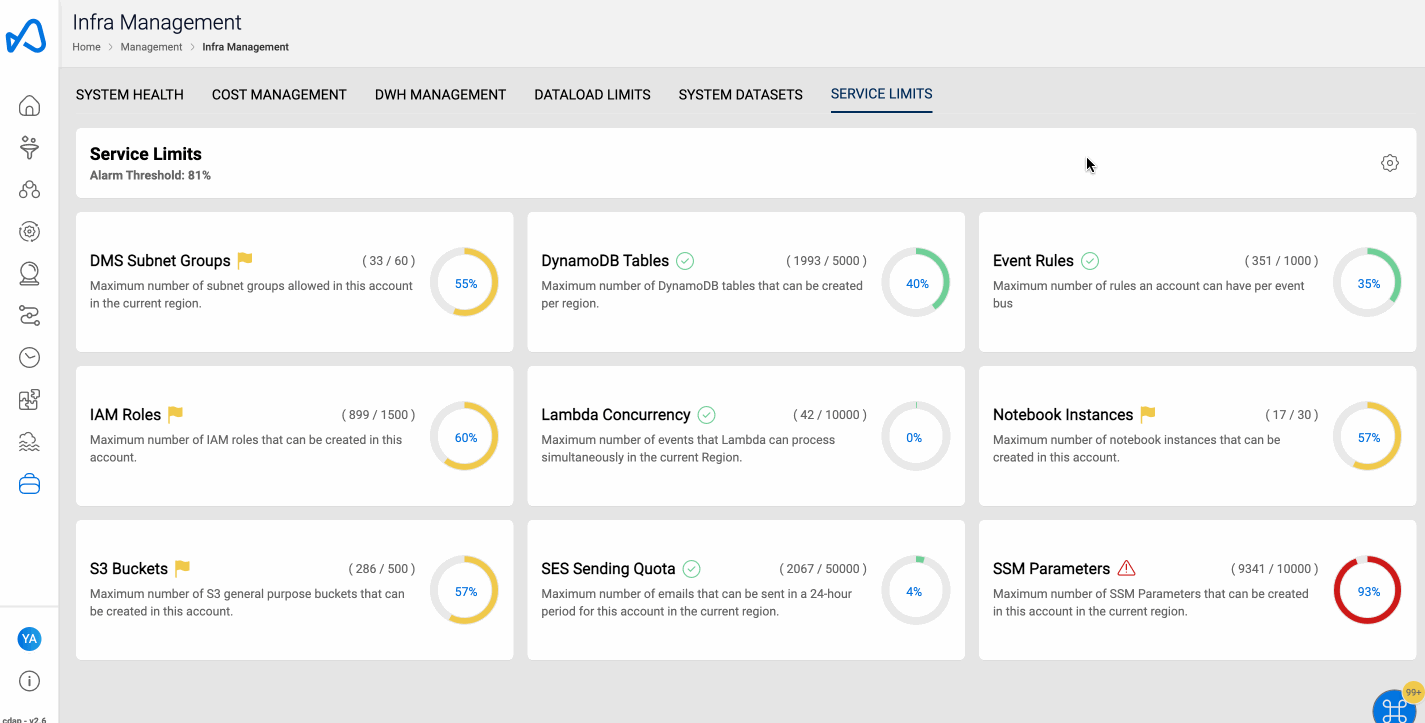Click the yellow flag beside S3 Buckets
The height and width of the screenshot is (723, 1425).
(183, 568)
